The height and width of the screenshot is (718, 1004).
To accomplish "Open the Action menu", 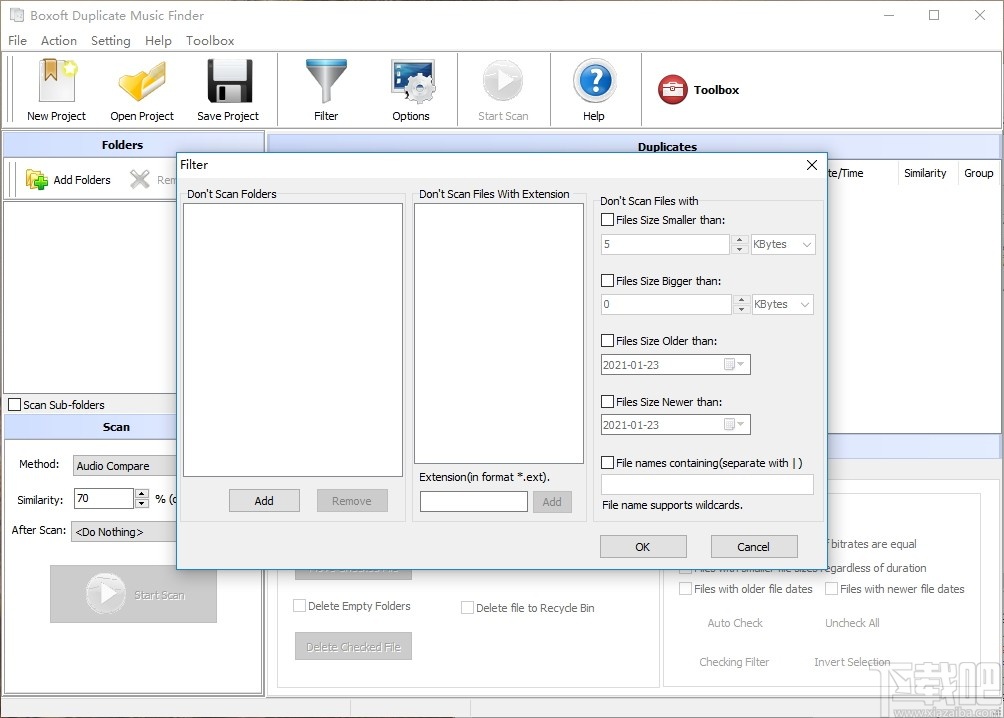I will [58, 41].
